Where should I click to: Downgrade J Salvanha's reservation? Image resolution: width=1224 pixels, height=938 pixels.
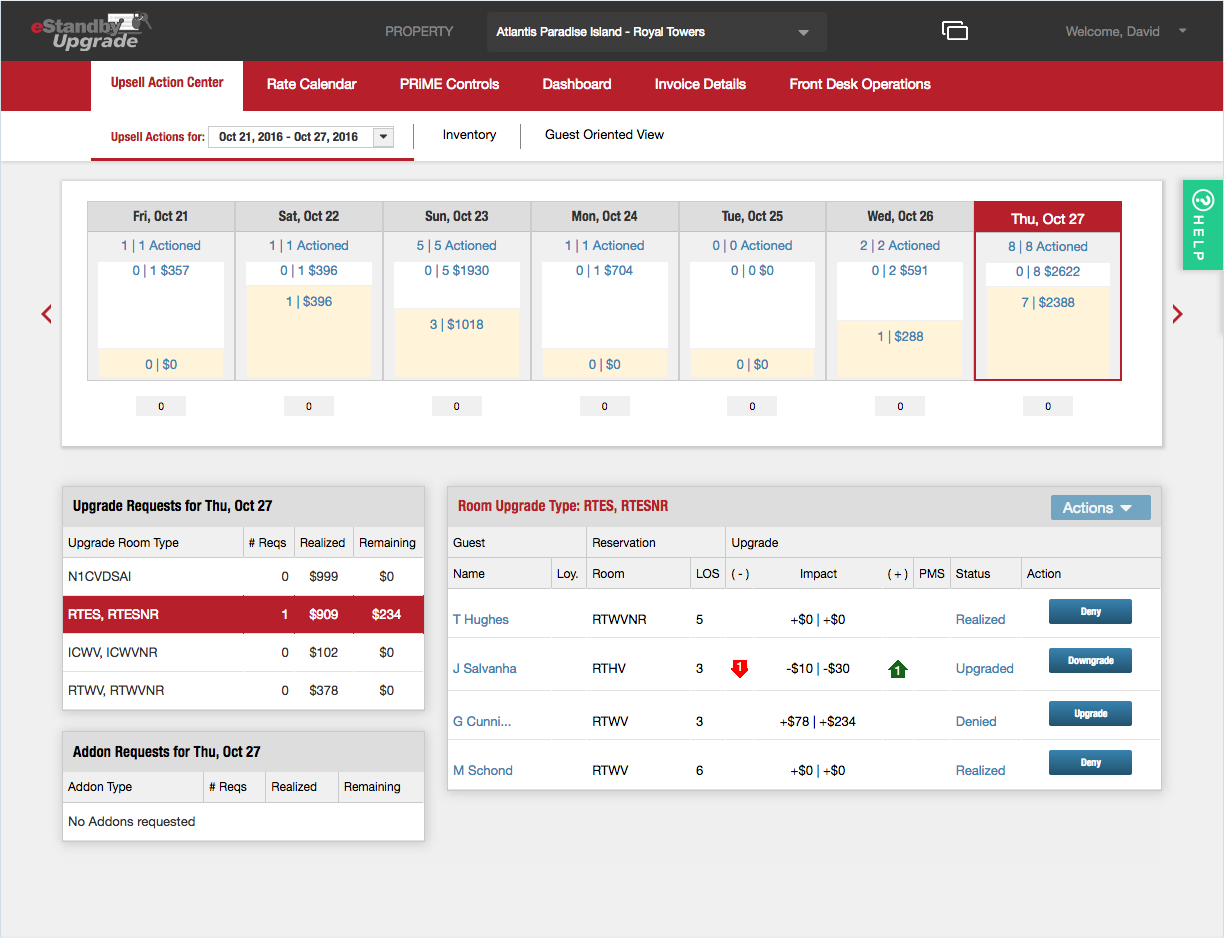pyautogui.click(x=1090, y=660)
